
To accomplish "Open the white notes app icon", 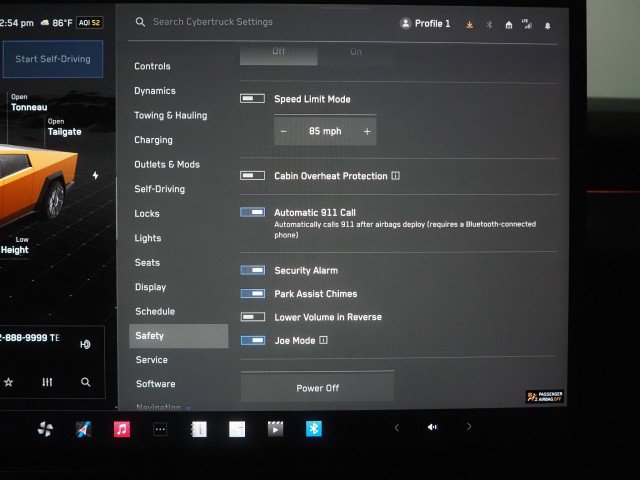I will click(x=237, y=429).
